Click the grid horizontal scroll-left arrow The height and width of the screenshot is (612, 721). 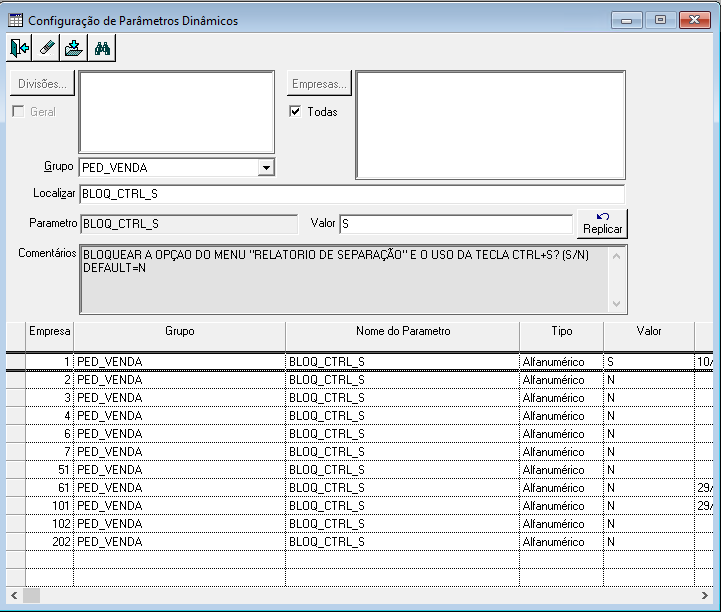(14, 595)
